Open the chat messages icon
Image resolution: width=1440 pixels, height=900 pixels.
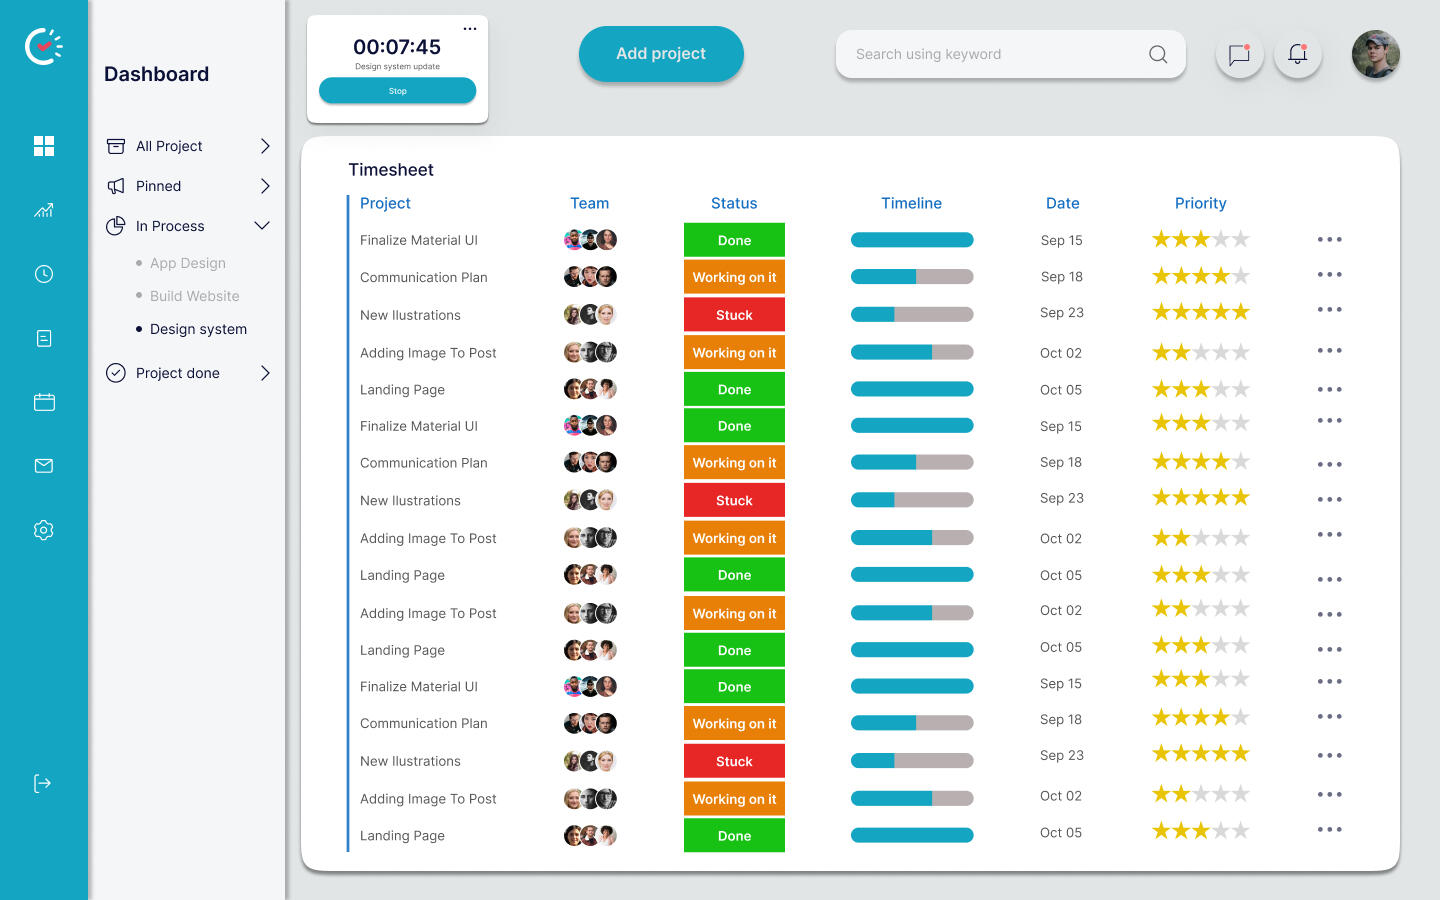click(1239, 55)
